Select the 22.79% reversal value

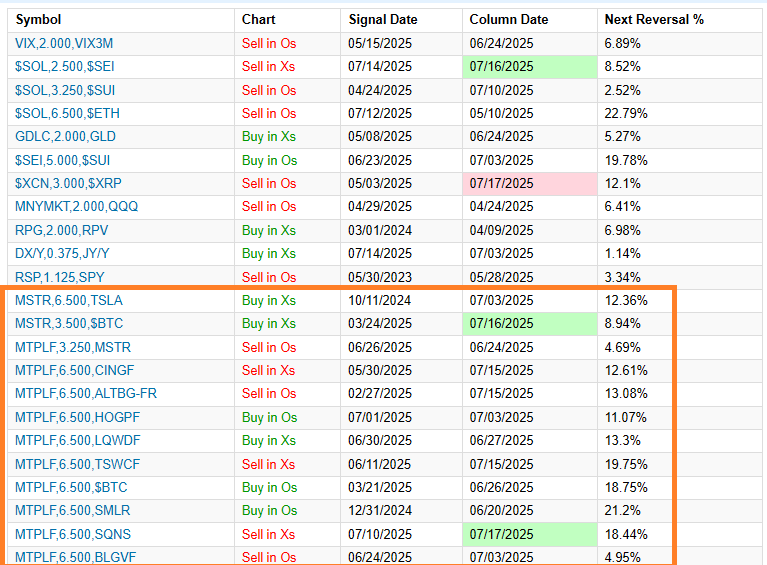(x=626, y=113)
